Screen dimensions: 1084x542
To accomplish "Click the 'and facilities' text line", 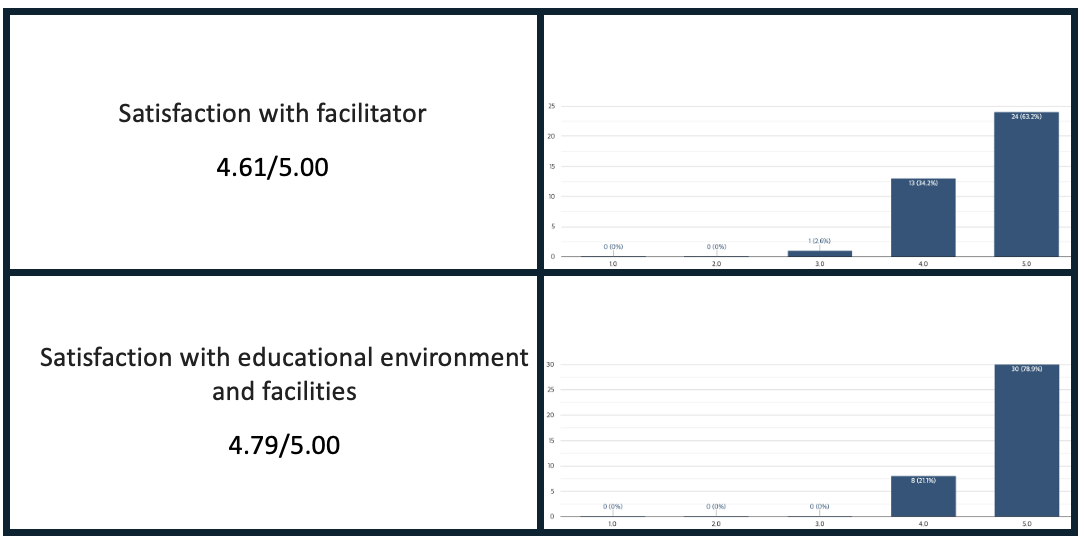I will click(x=283, y=391).
